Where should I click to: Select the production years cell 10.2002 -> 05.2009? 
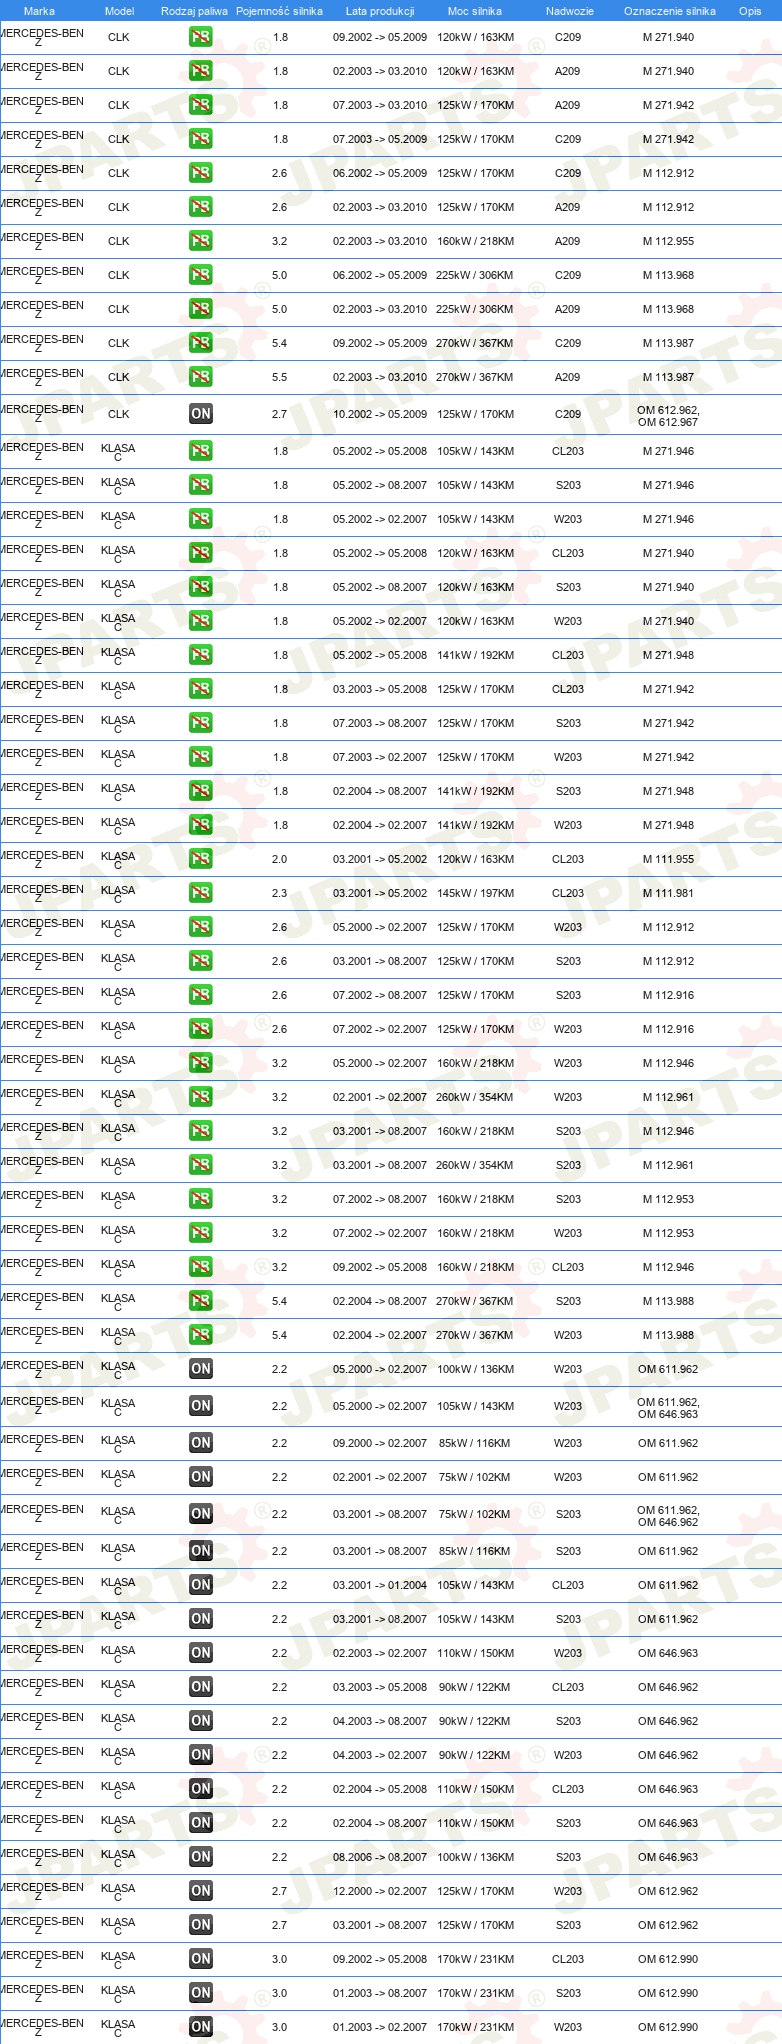click(x=380, y=414)
